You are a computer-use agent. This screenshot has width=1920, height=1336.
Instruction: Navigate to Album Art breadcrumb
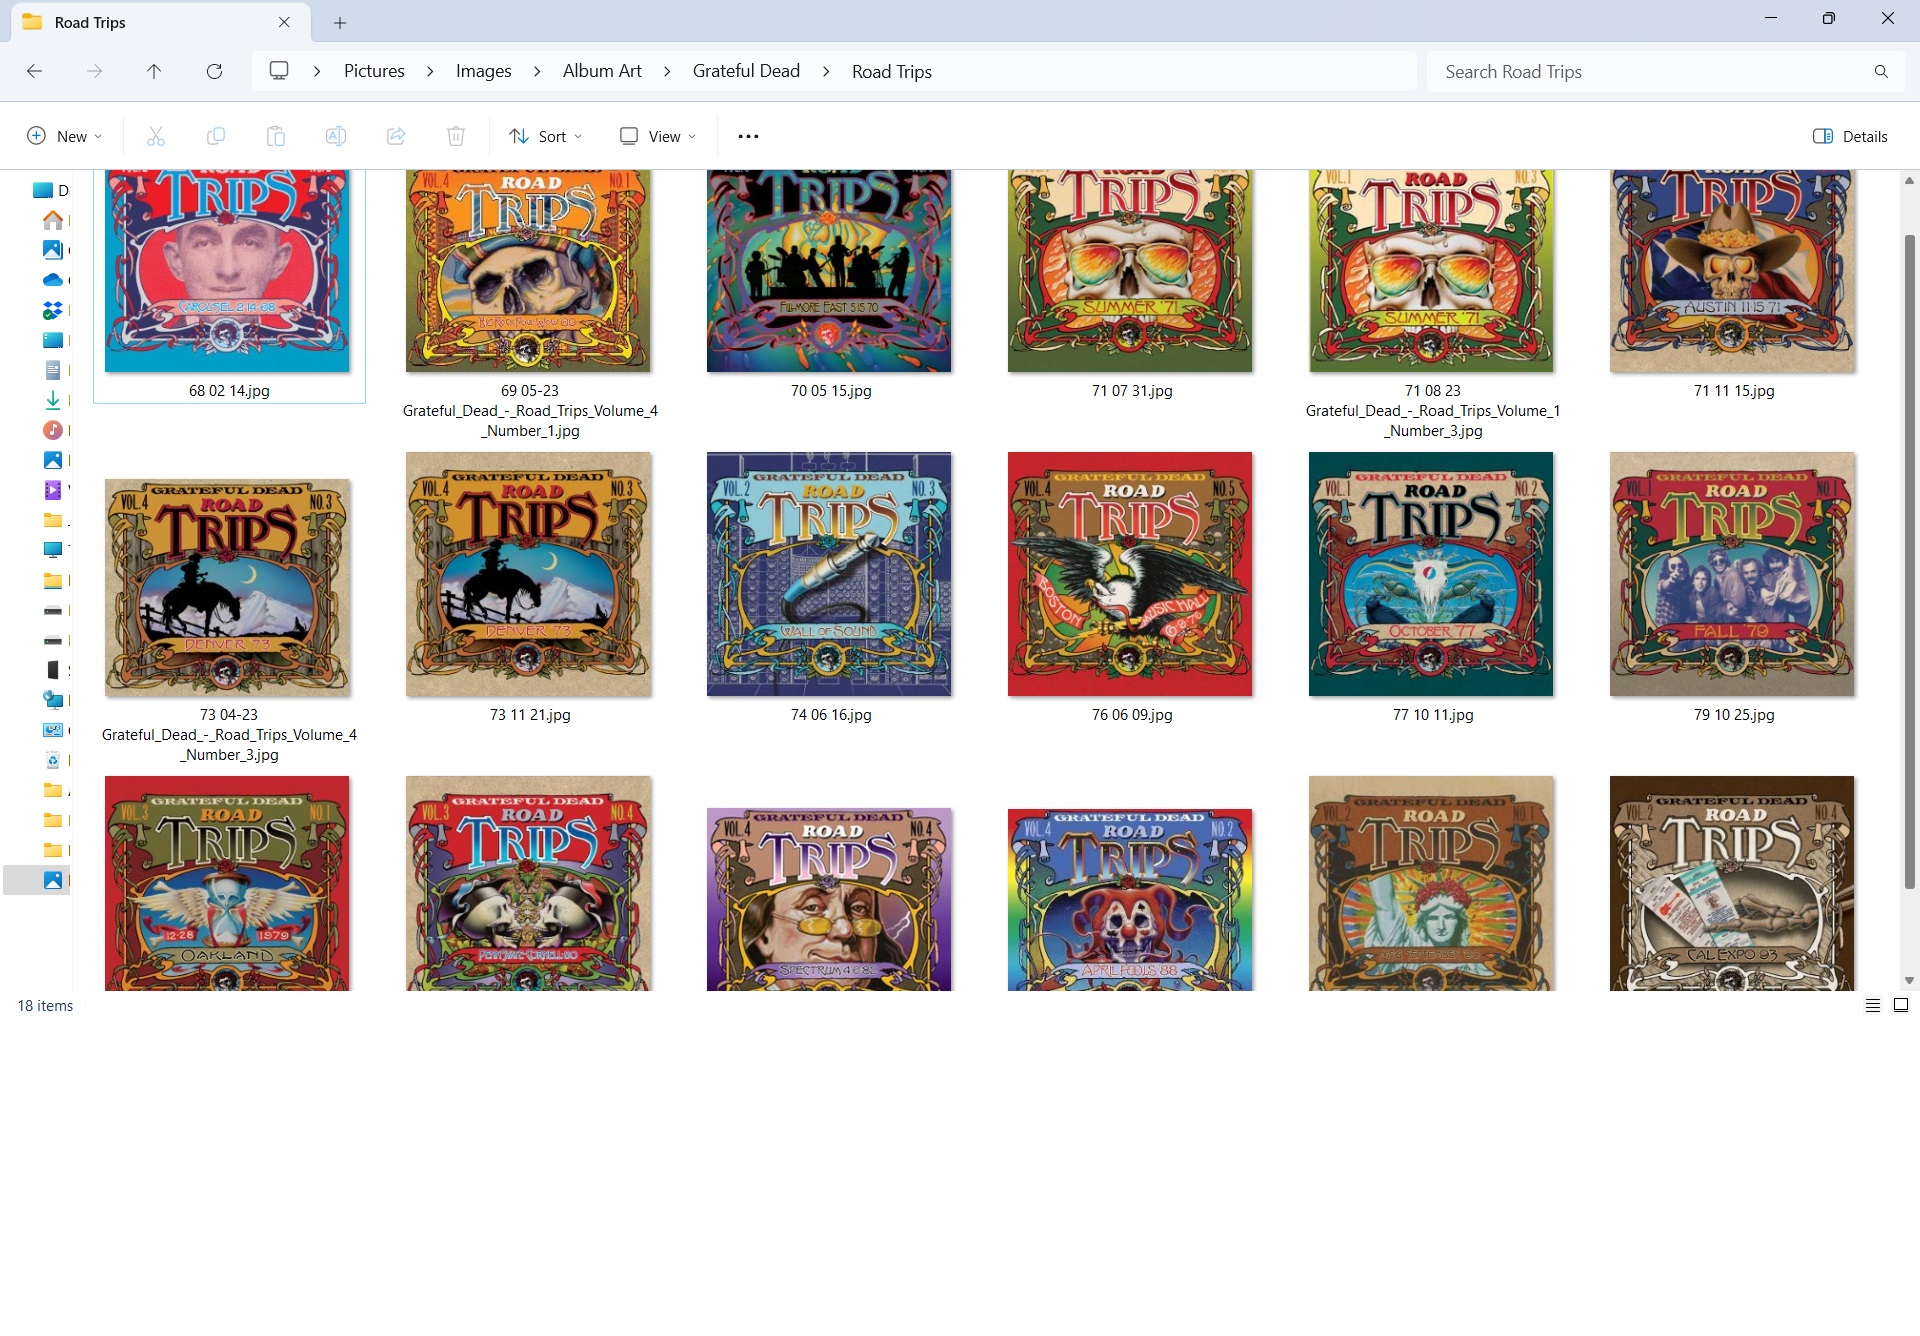tap(602, 71)
